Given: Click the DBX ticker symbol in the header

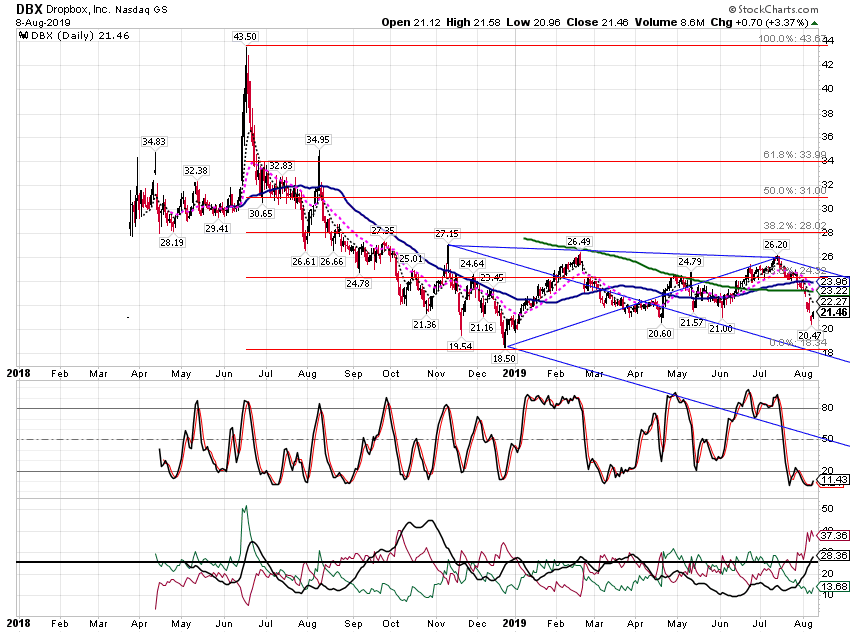Looking at the screenshot, I should pos(29,9).
